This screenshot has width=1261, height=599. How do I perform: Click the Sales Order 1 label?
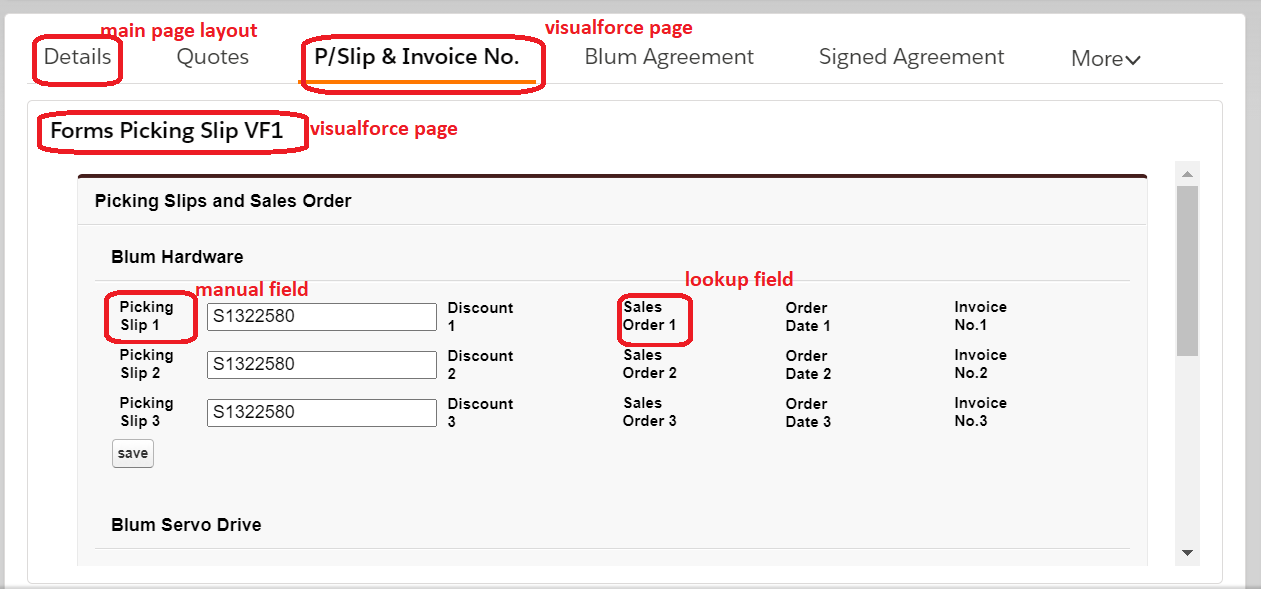(650, 316)
